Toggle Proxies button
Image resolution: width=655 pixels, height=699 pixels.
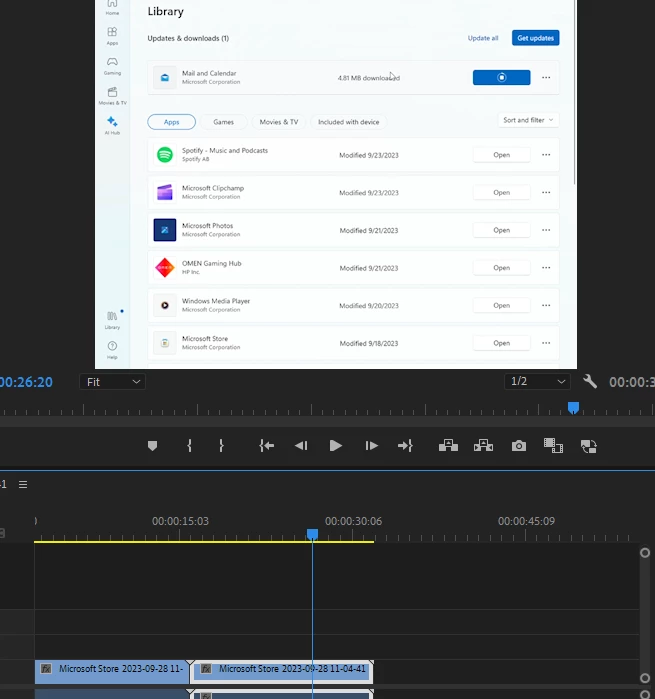pos(589,446)
